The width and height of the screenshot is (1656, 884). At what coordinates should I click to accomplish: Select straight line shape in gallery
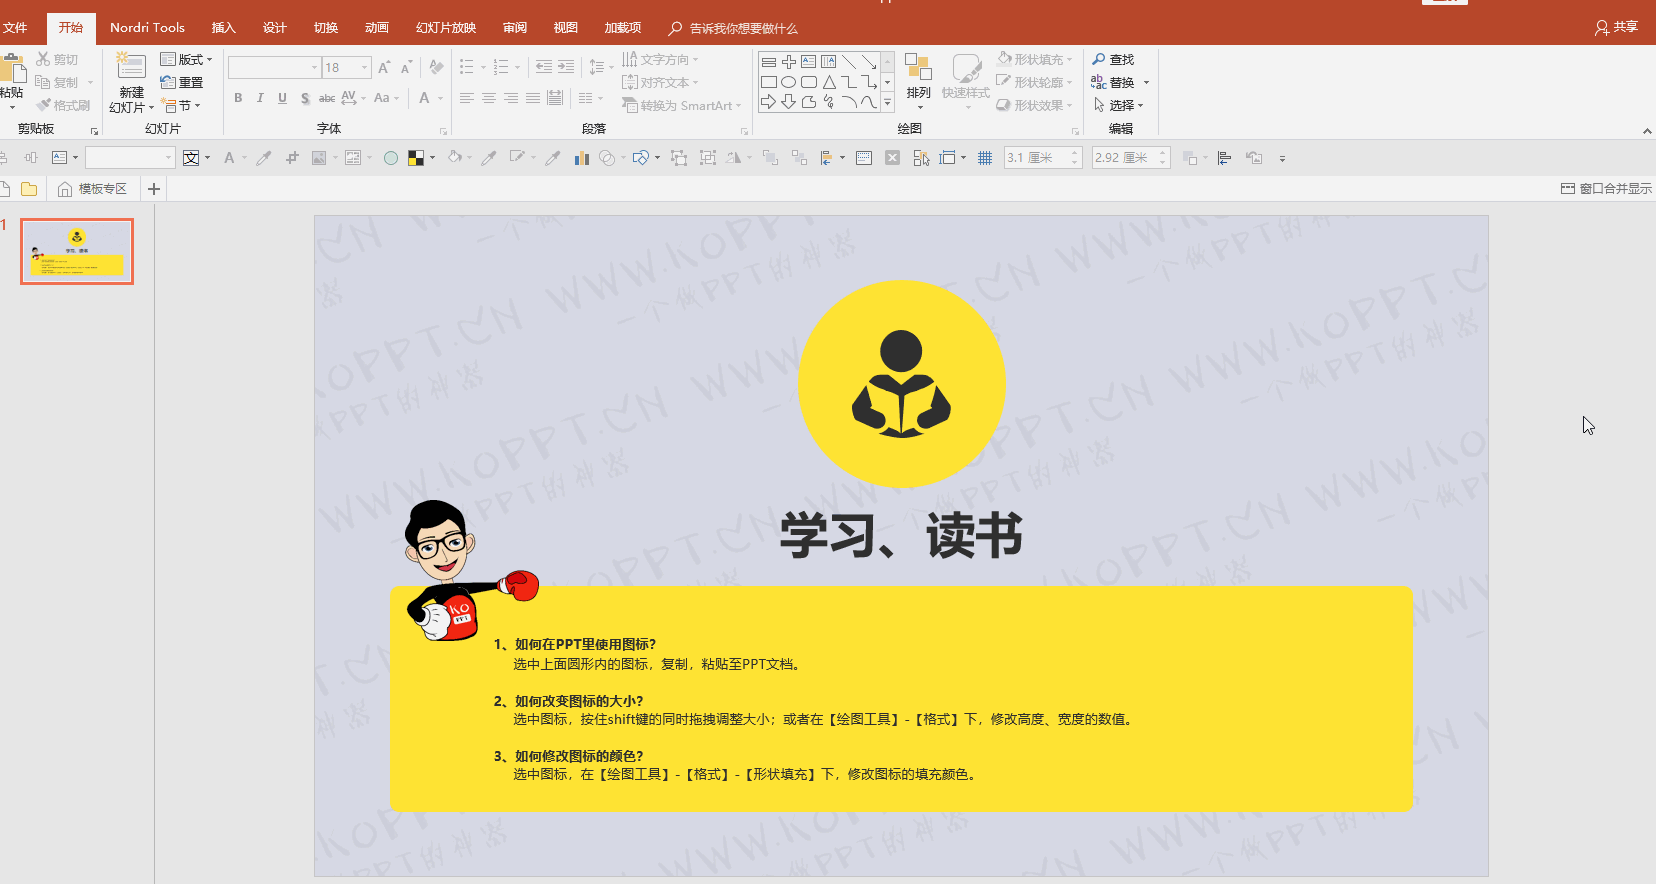pyautogui.click(x=849, y=62)
